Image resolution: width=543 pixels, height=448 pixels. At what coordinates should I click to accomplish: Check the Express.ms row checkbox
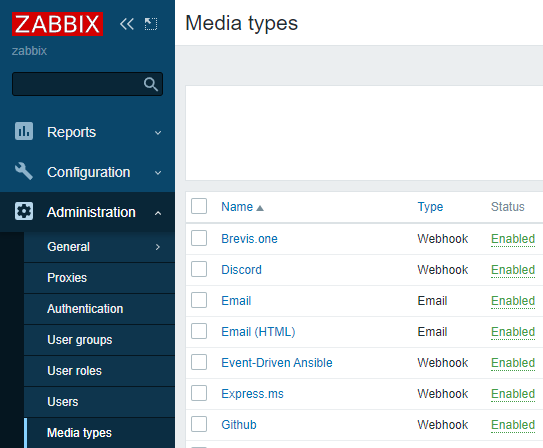click(199, 393)
